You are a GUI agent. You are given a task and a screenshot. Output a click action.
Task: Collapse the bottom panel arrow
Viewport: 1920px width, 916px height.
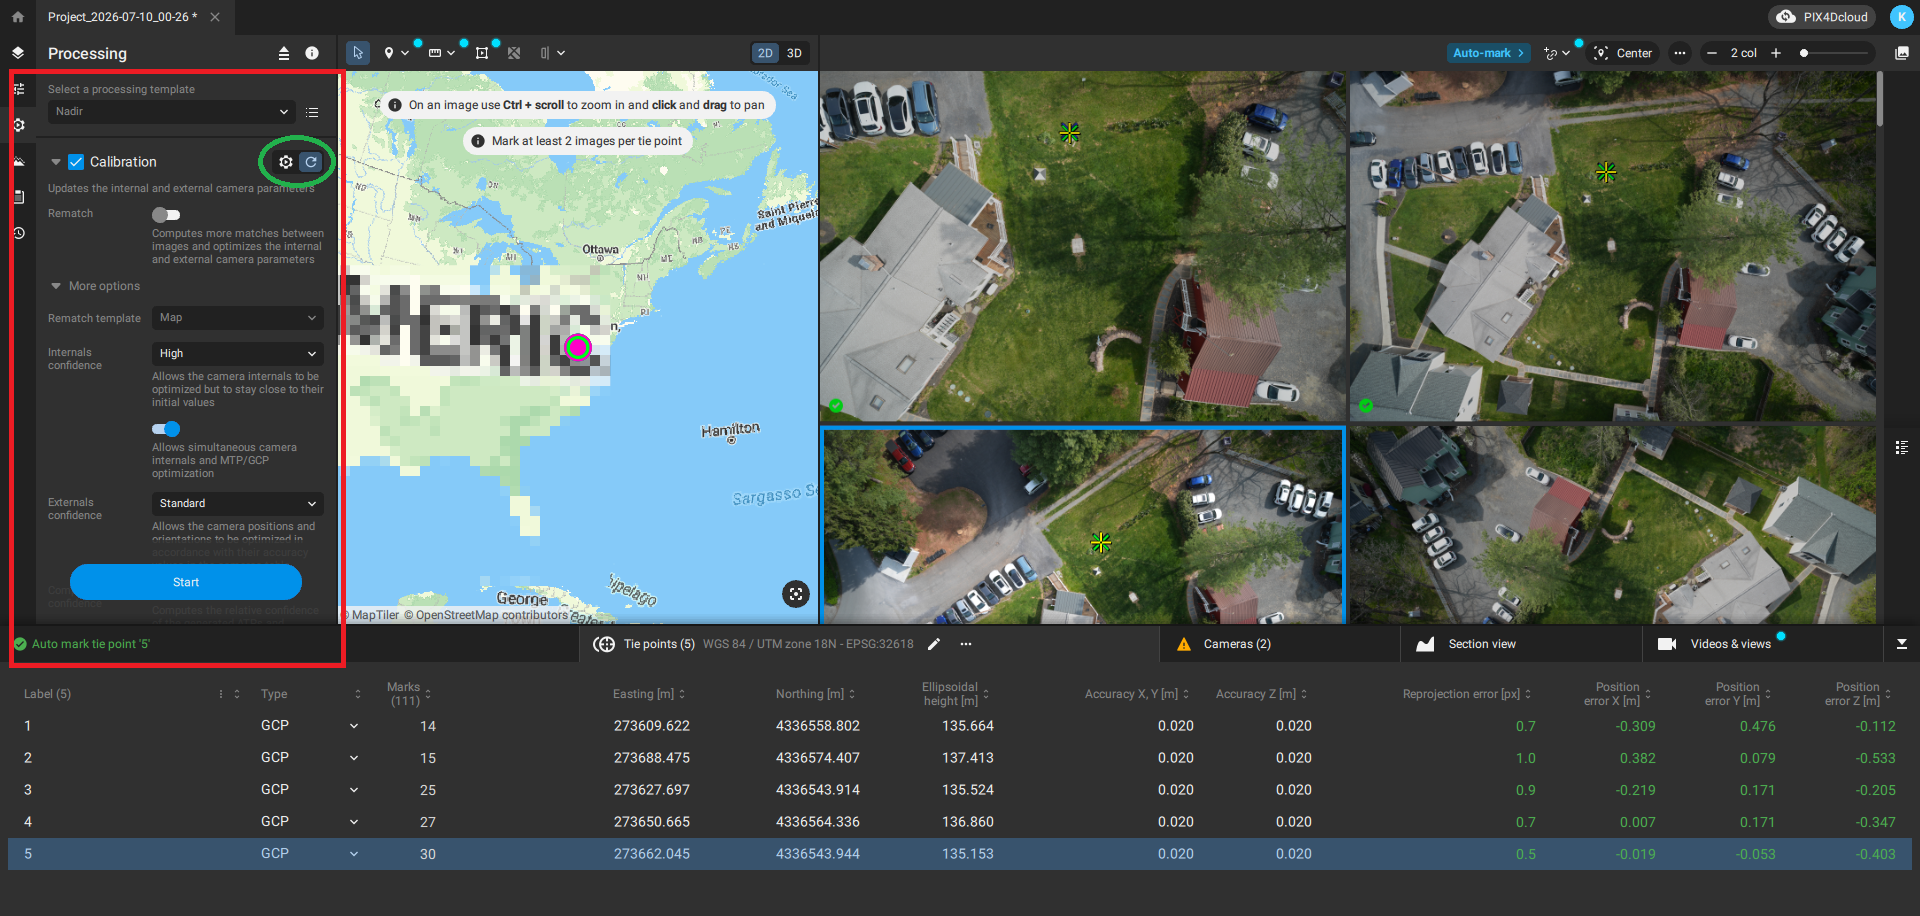click(1902, 644)
